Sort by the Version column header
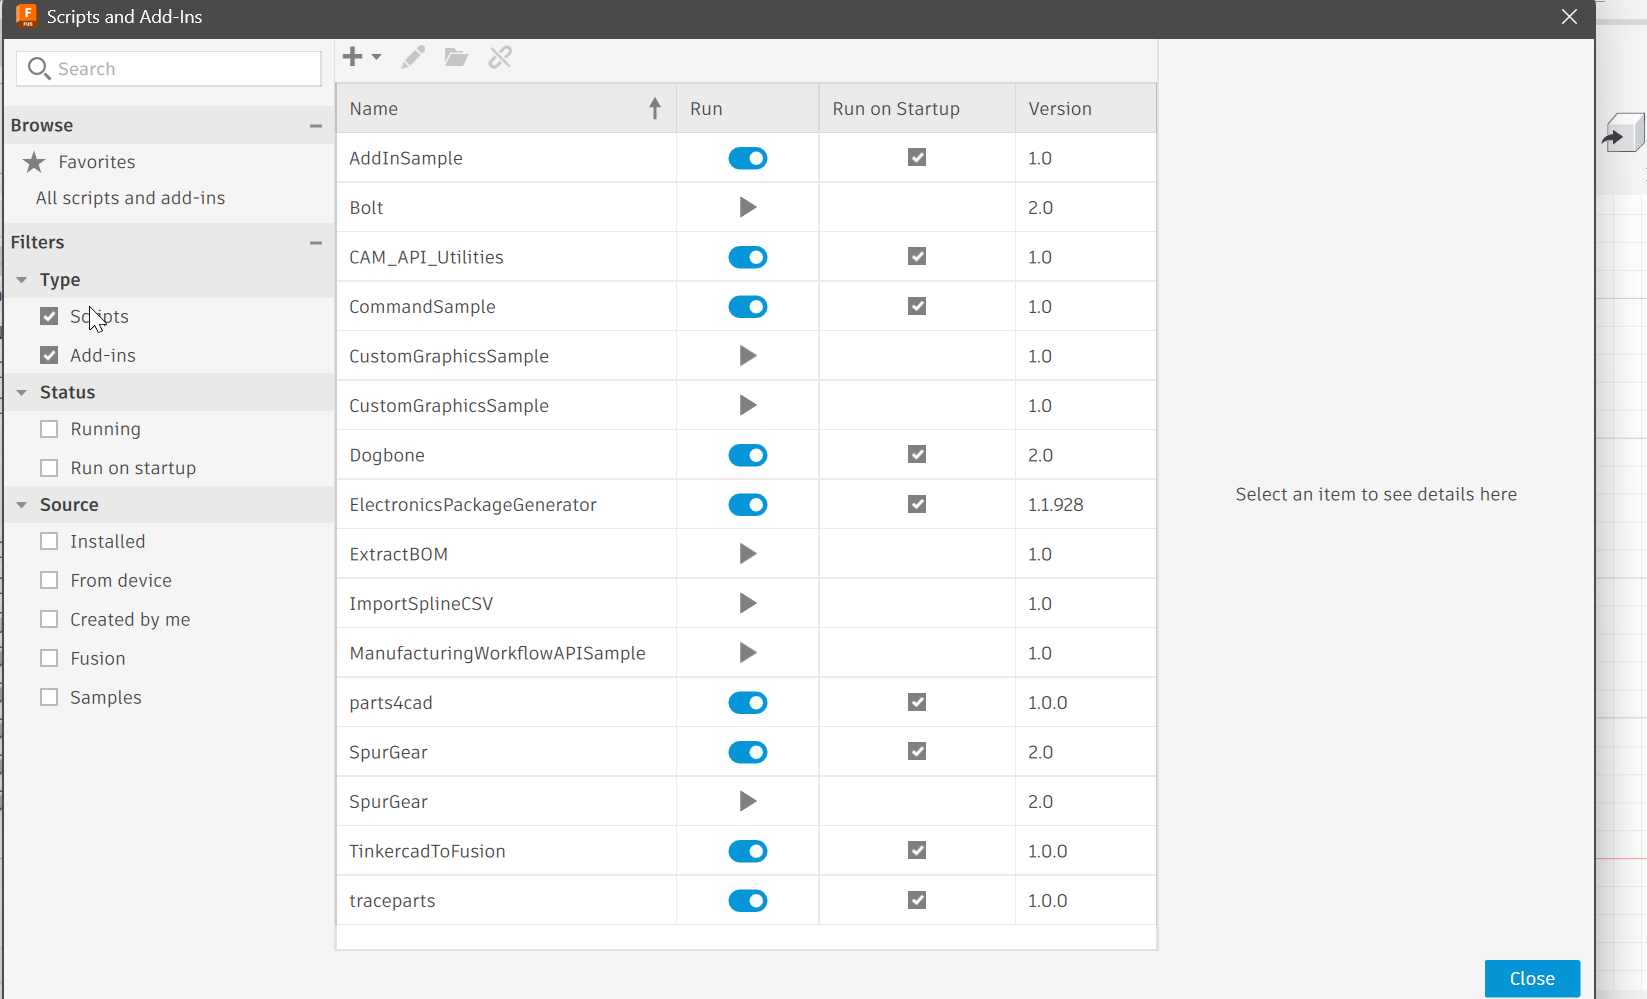Viewport: 1647px width, 999px height. point(1060,109)
